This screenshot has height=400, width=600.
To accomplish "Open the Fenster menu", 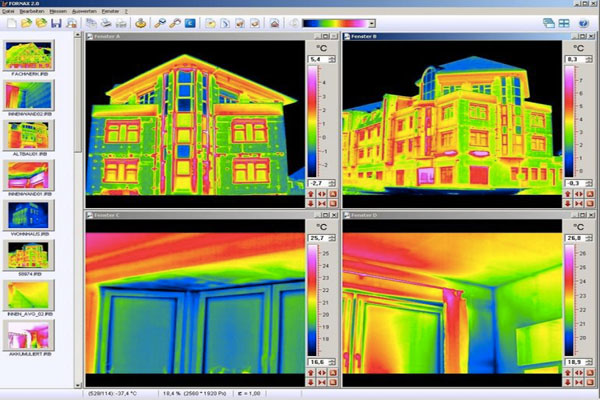I will pos(110,11).
